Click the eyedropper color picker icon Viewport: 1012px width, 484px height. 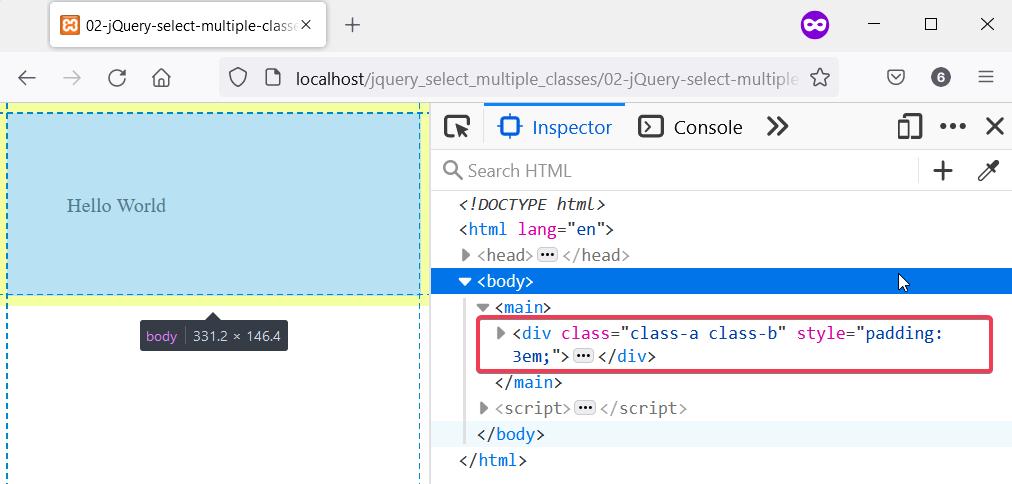click(988, 171)
